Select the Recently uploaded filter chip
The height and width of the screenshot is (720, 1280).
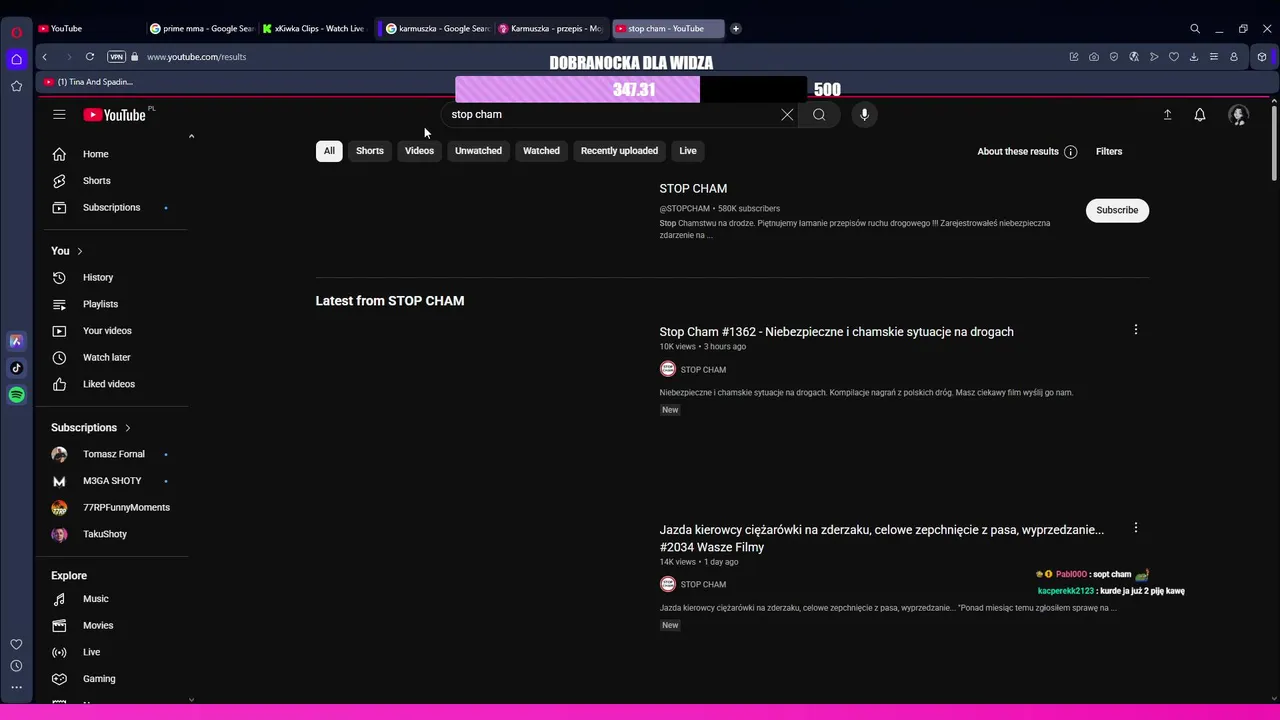tap(619, 151)
